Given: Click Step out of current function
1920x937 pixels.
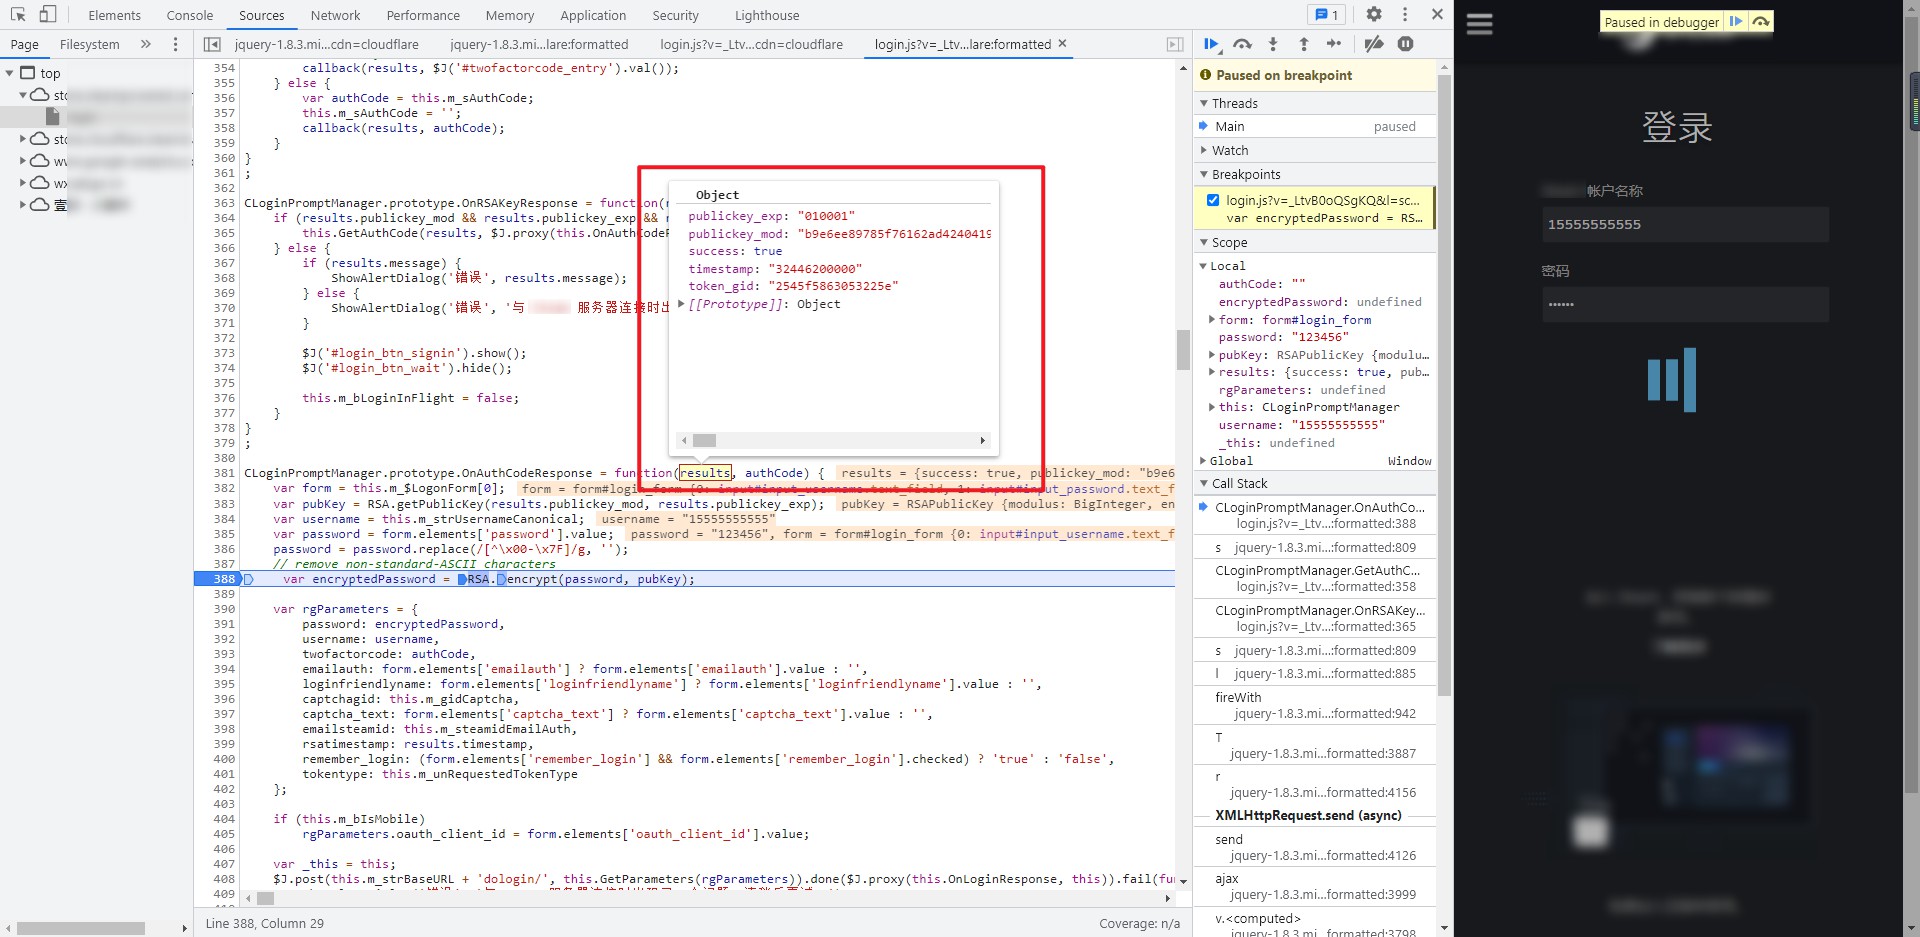Looking at the screenshot, I should click(1304, 44).
